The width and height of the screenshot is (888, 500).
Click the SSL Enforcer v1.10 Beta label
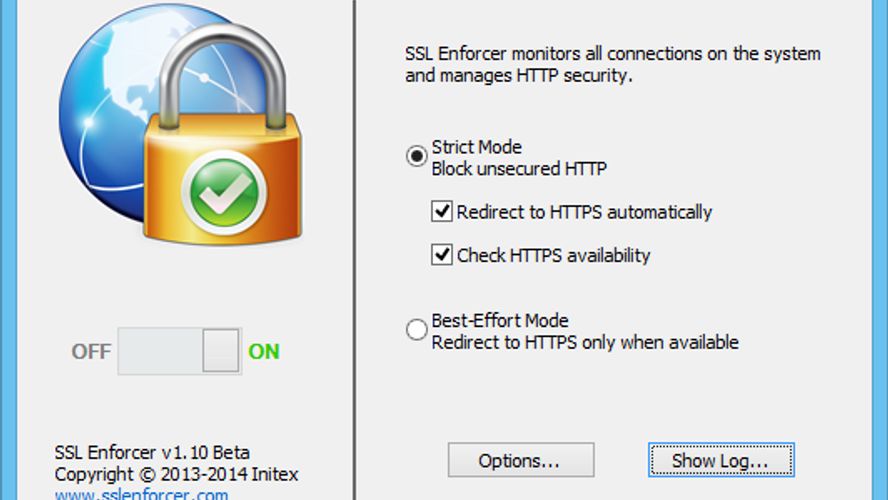(x=152, y=453)
